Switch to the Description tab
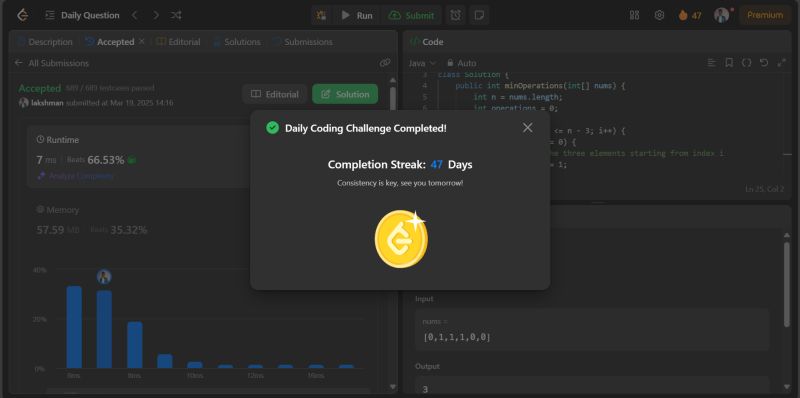The width and height of the screenshot is (800, 398). 44,42
